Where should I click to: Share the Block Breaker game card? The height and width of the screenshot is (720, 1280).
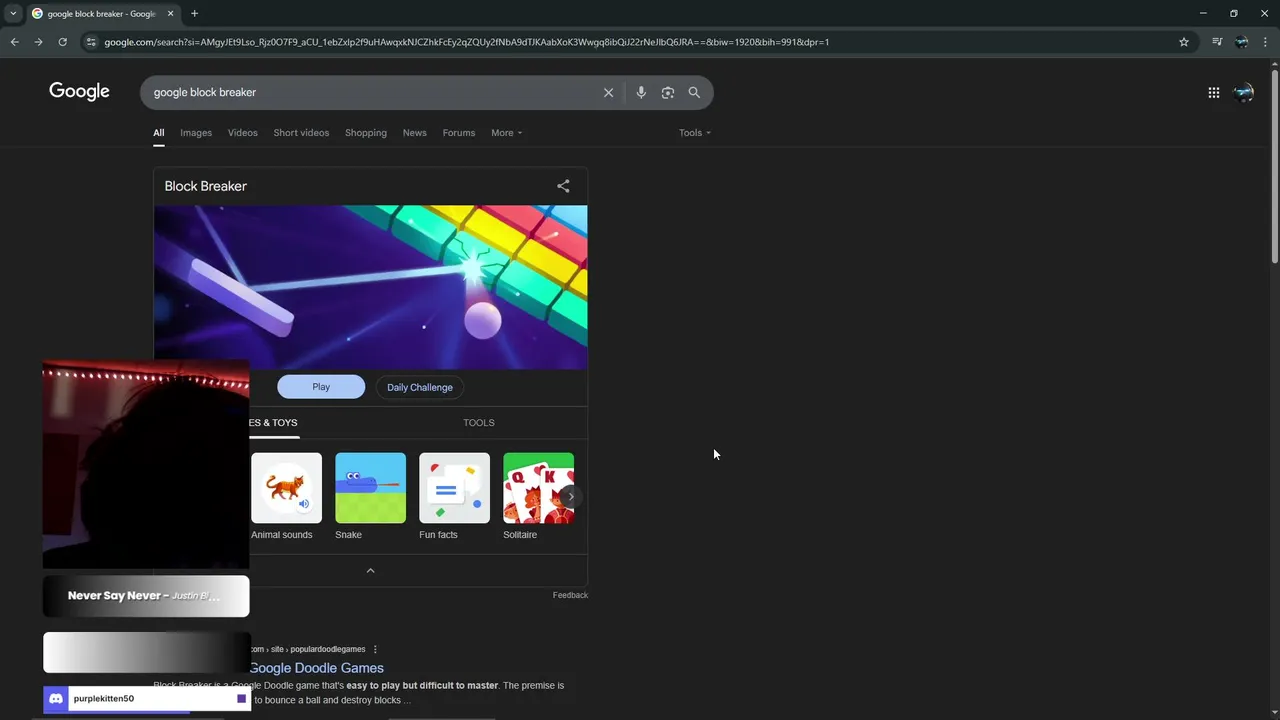(x=563, y=186)
